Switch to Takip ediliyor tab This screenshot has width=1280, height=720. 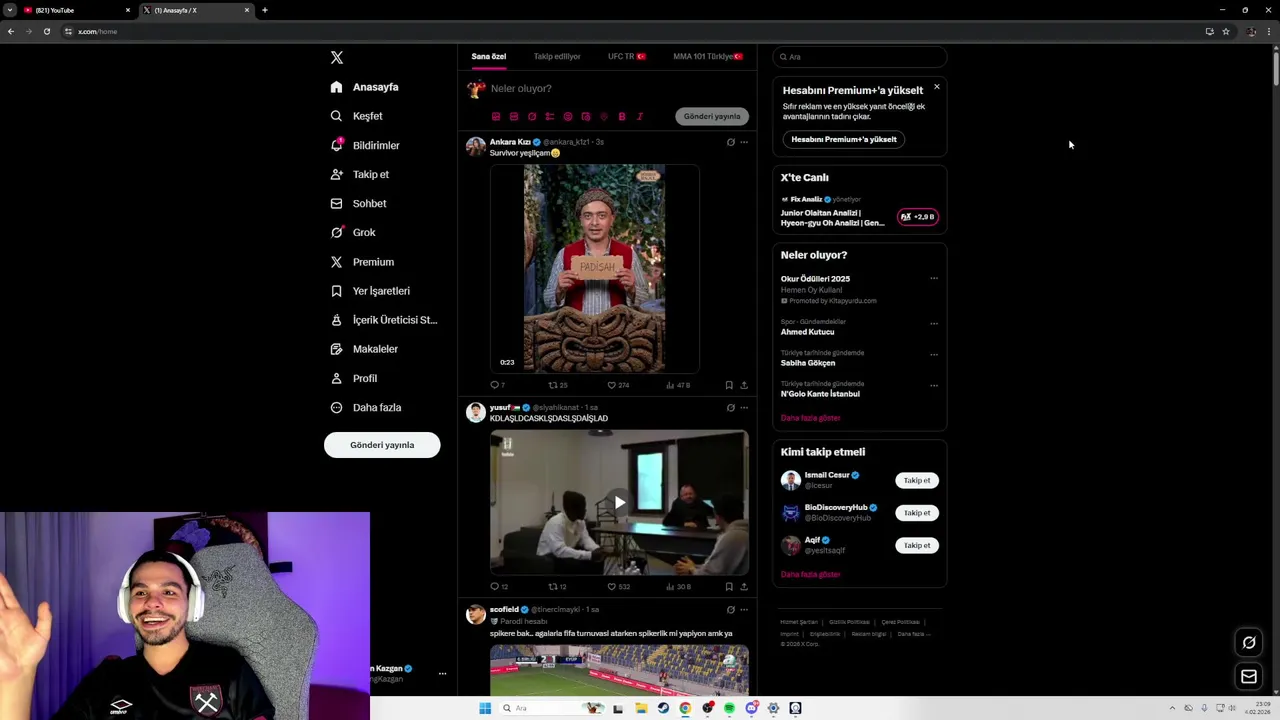(x=557, y=57)
